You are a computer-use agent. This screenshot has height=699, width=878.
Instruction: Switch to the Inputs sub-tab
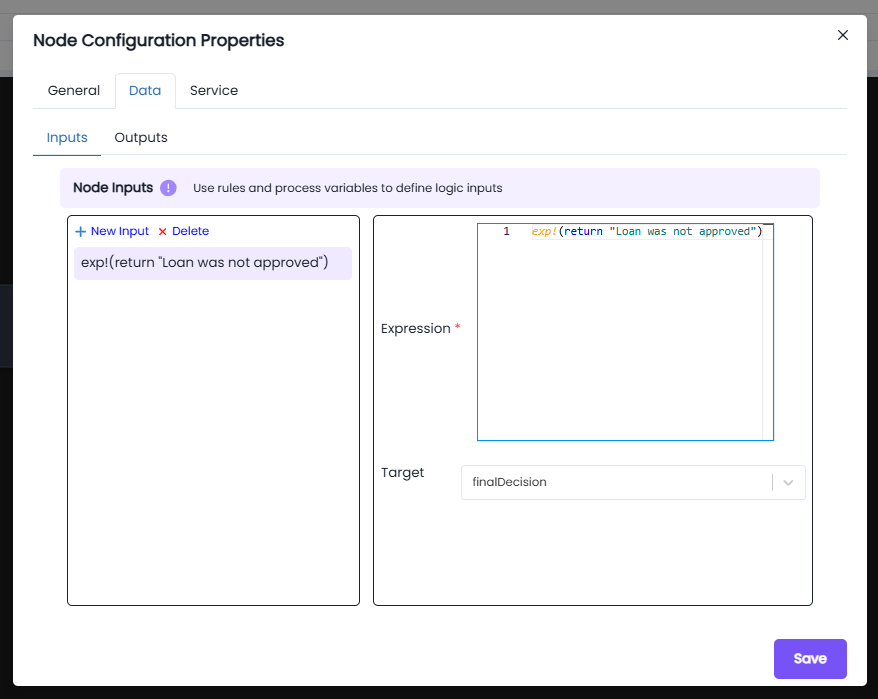pyautogui.click(x=67, y=138)
